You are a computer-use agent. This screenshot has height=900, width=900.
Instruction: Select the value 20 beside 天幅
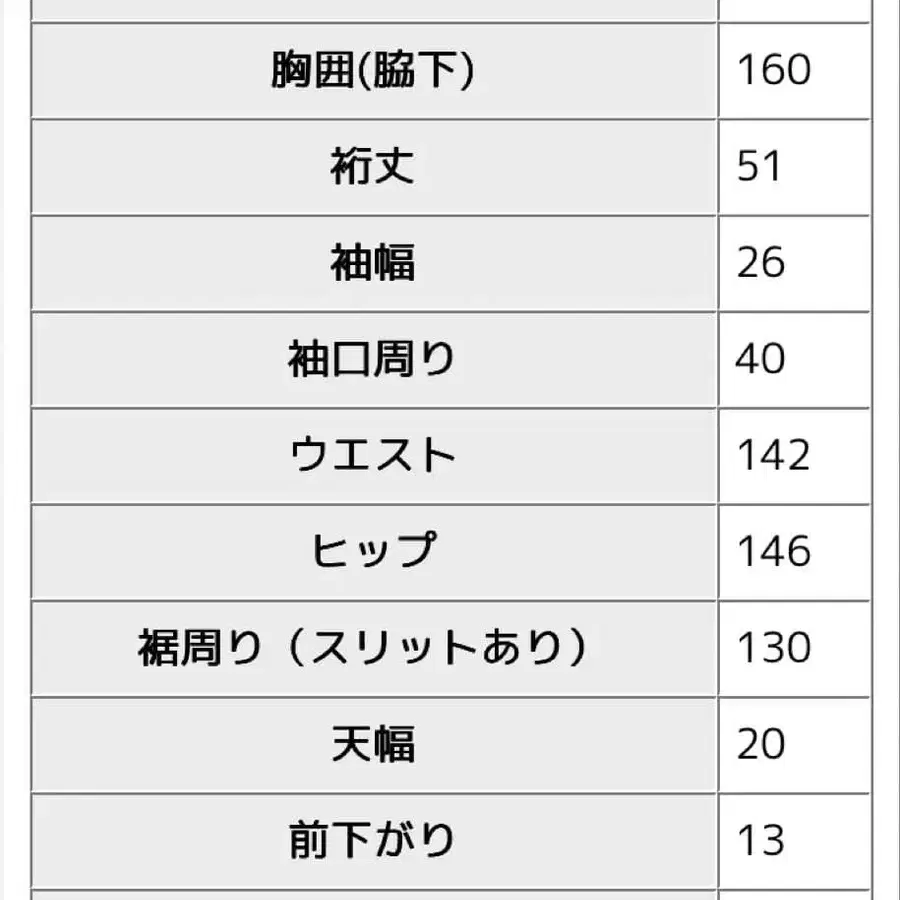(x=761, y=744)
